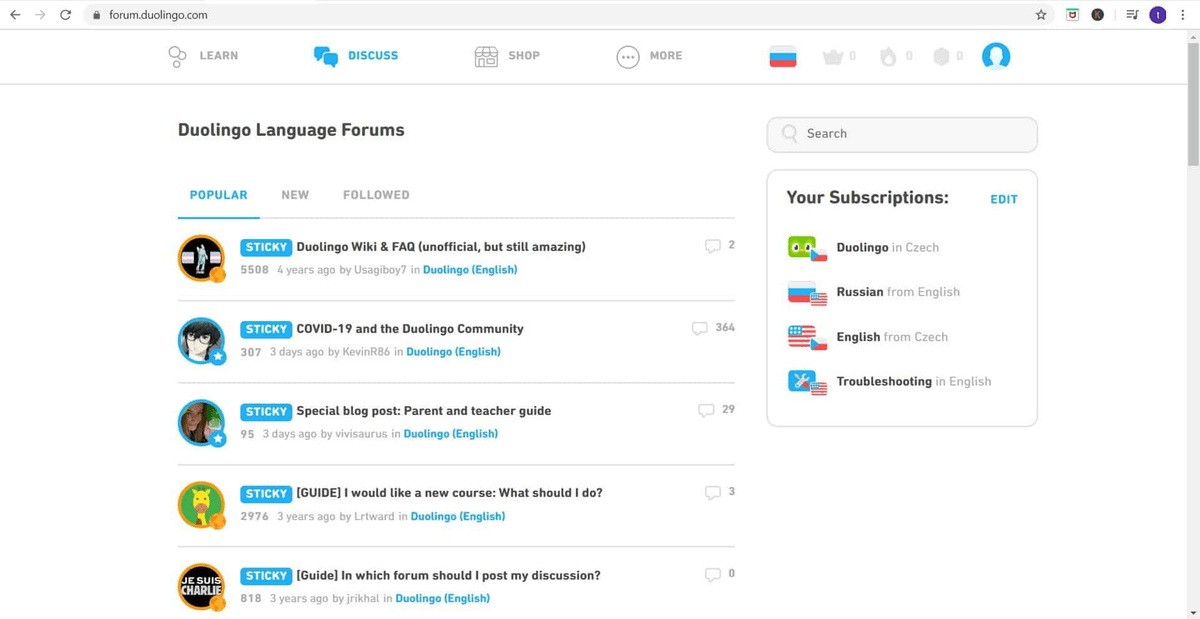Open Duolingo in Czech subscription

887,247
